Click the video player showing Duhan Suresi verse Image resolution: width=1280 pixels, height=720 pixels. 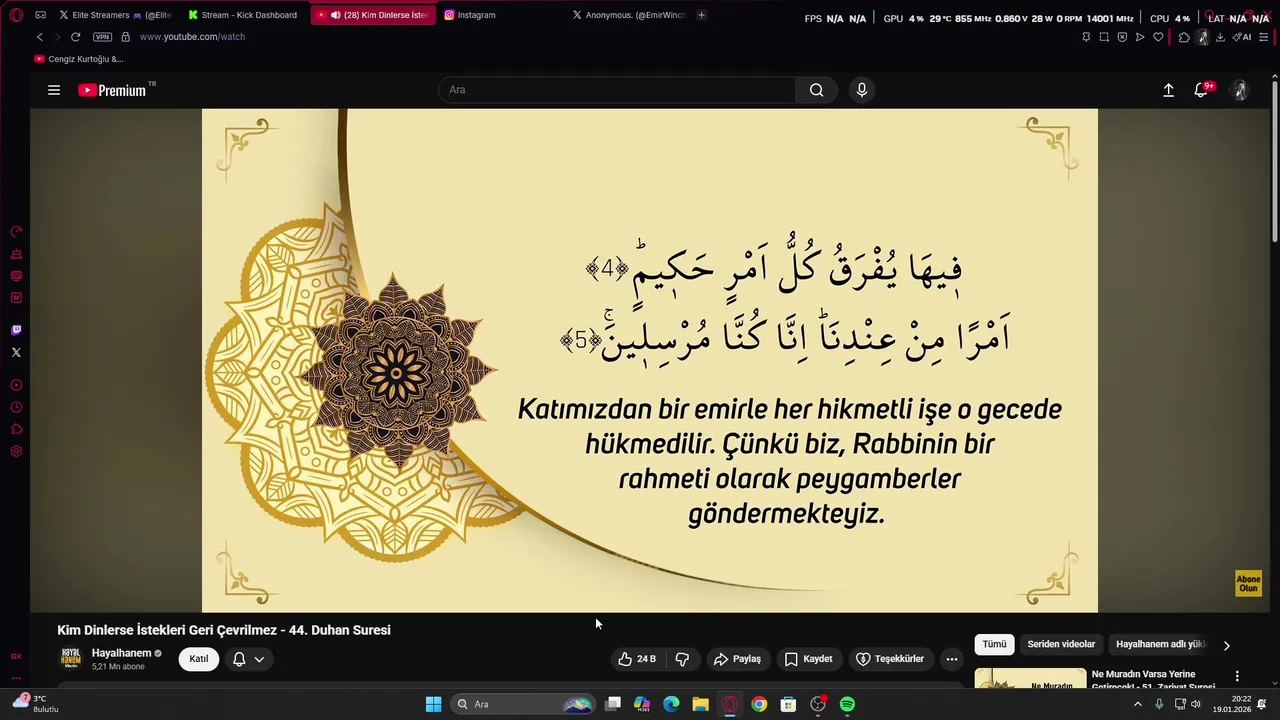click(650, 360)
